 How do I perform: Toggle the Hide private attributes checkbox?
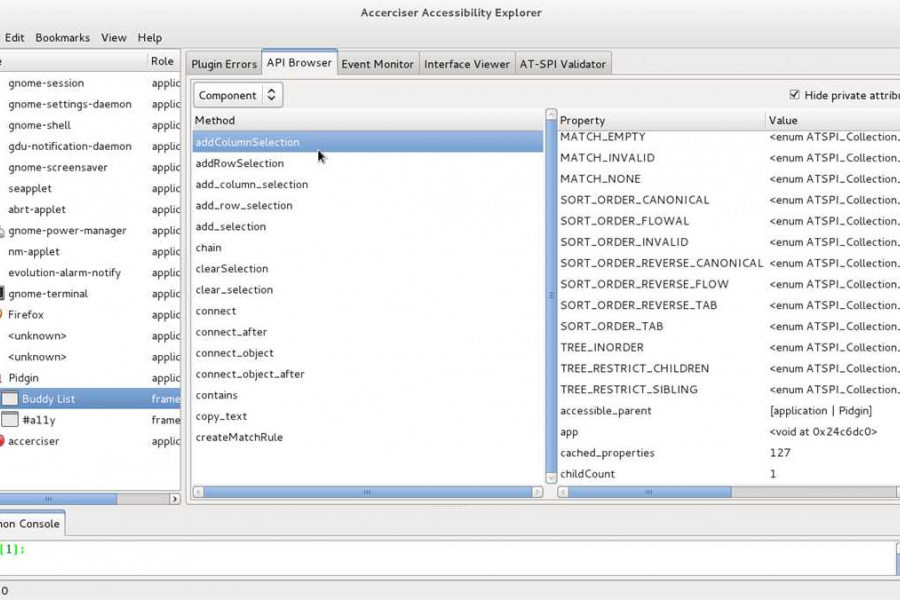794,95
